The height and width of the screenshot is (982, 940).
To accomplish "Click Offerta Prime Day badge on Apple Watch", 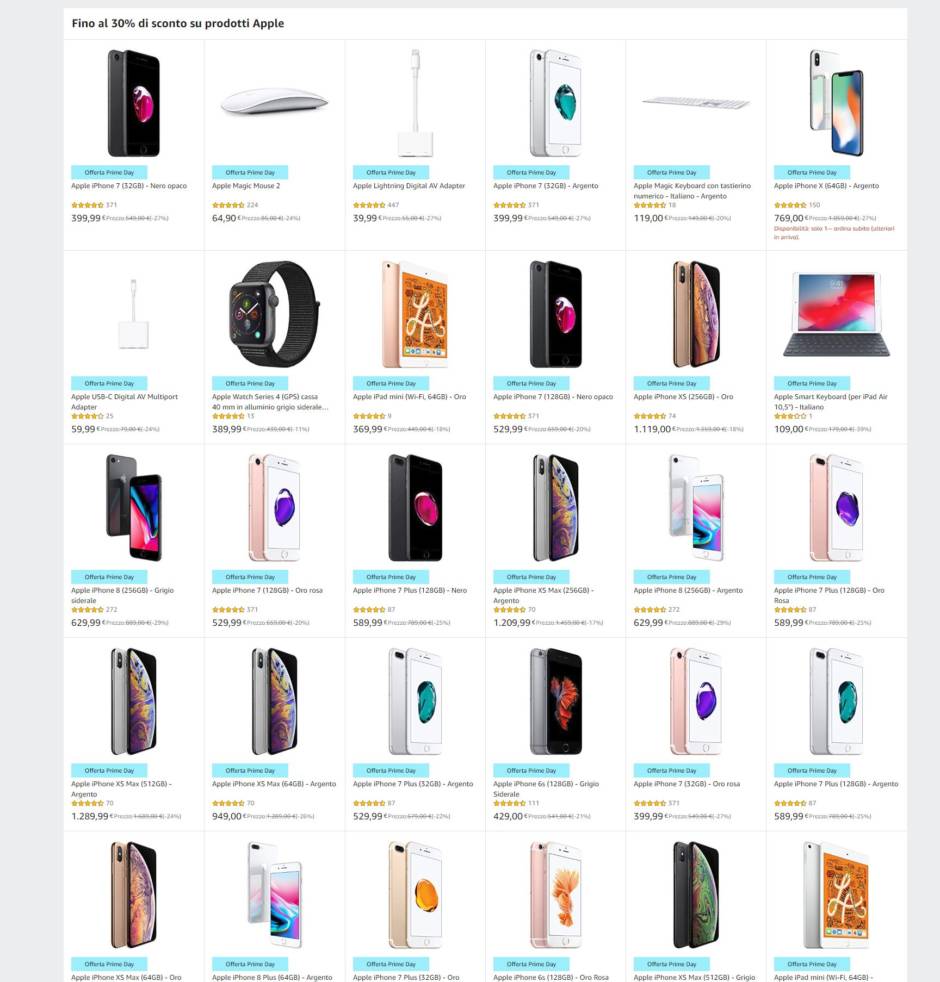I will [249, 383].
